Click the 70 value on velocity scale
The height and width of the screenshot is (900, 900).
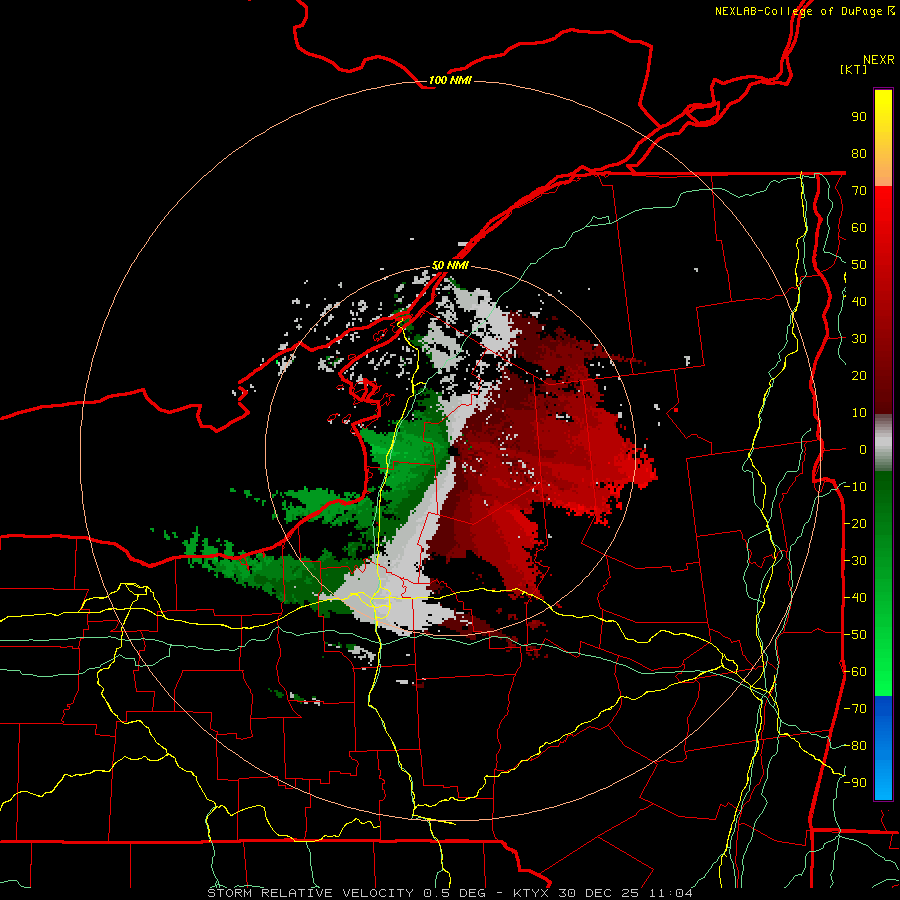(x=859, y=191)
